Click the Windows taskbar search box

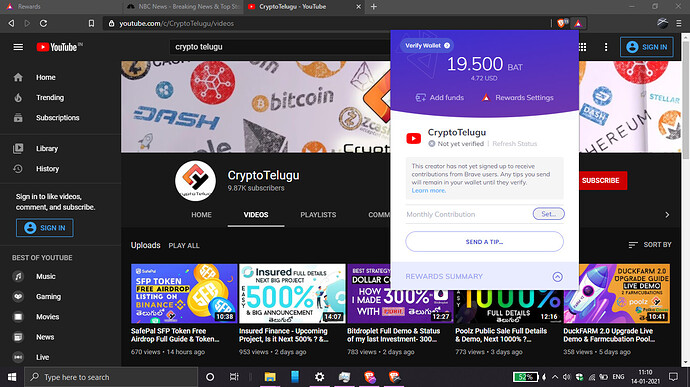click(x=111, y=377)
